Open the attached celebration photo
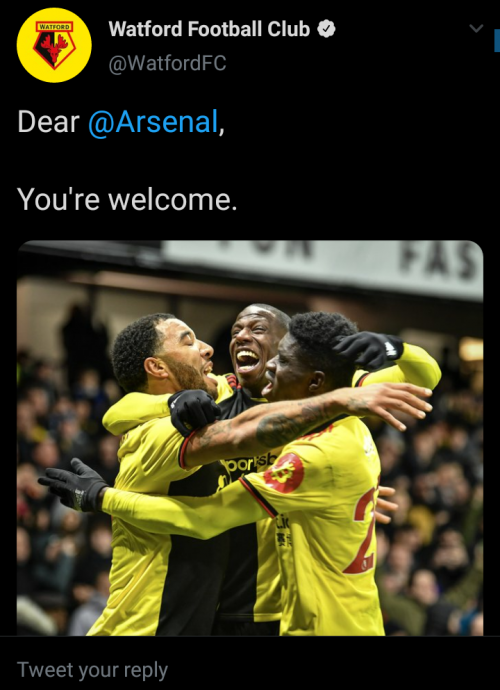Image resolution: width=500 pixels, height=690 pixels. (250, 438)
